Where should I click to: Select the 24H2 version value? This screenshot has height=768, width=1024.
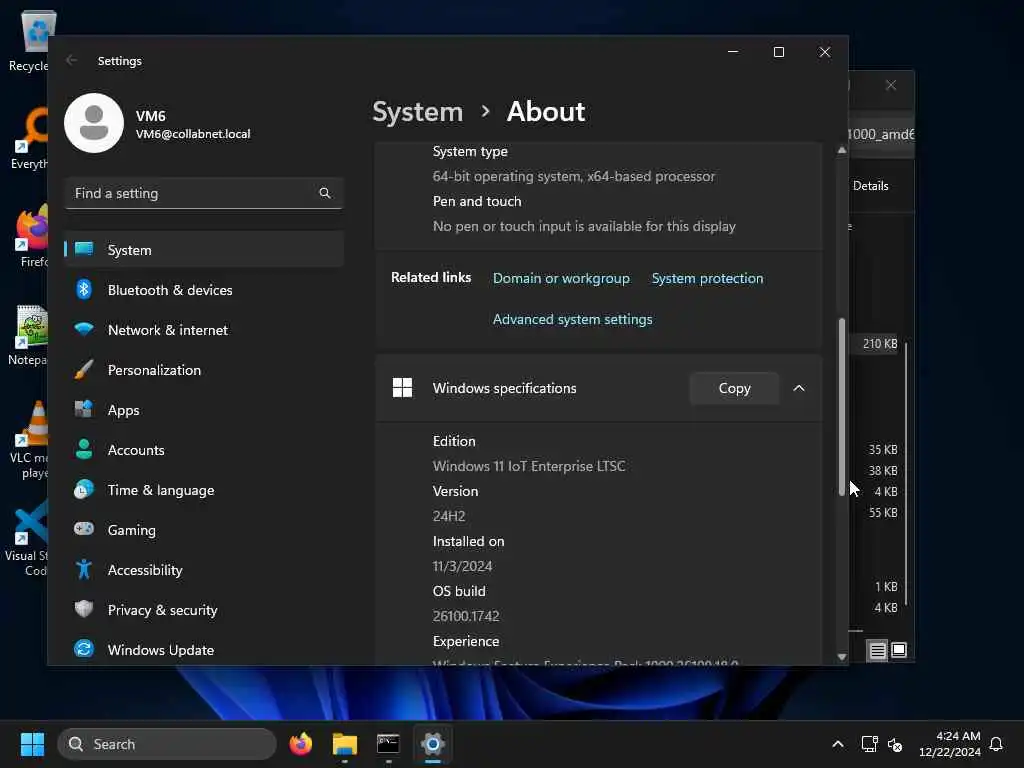tap(449, 516)
